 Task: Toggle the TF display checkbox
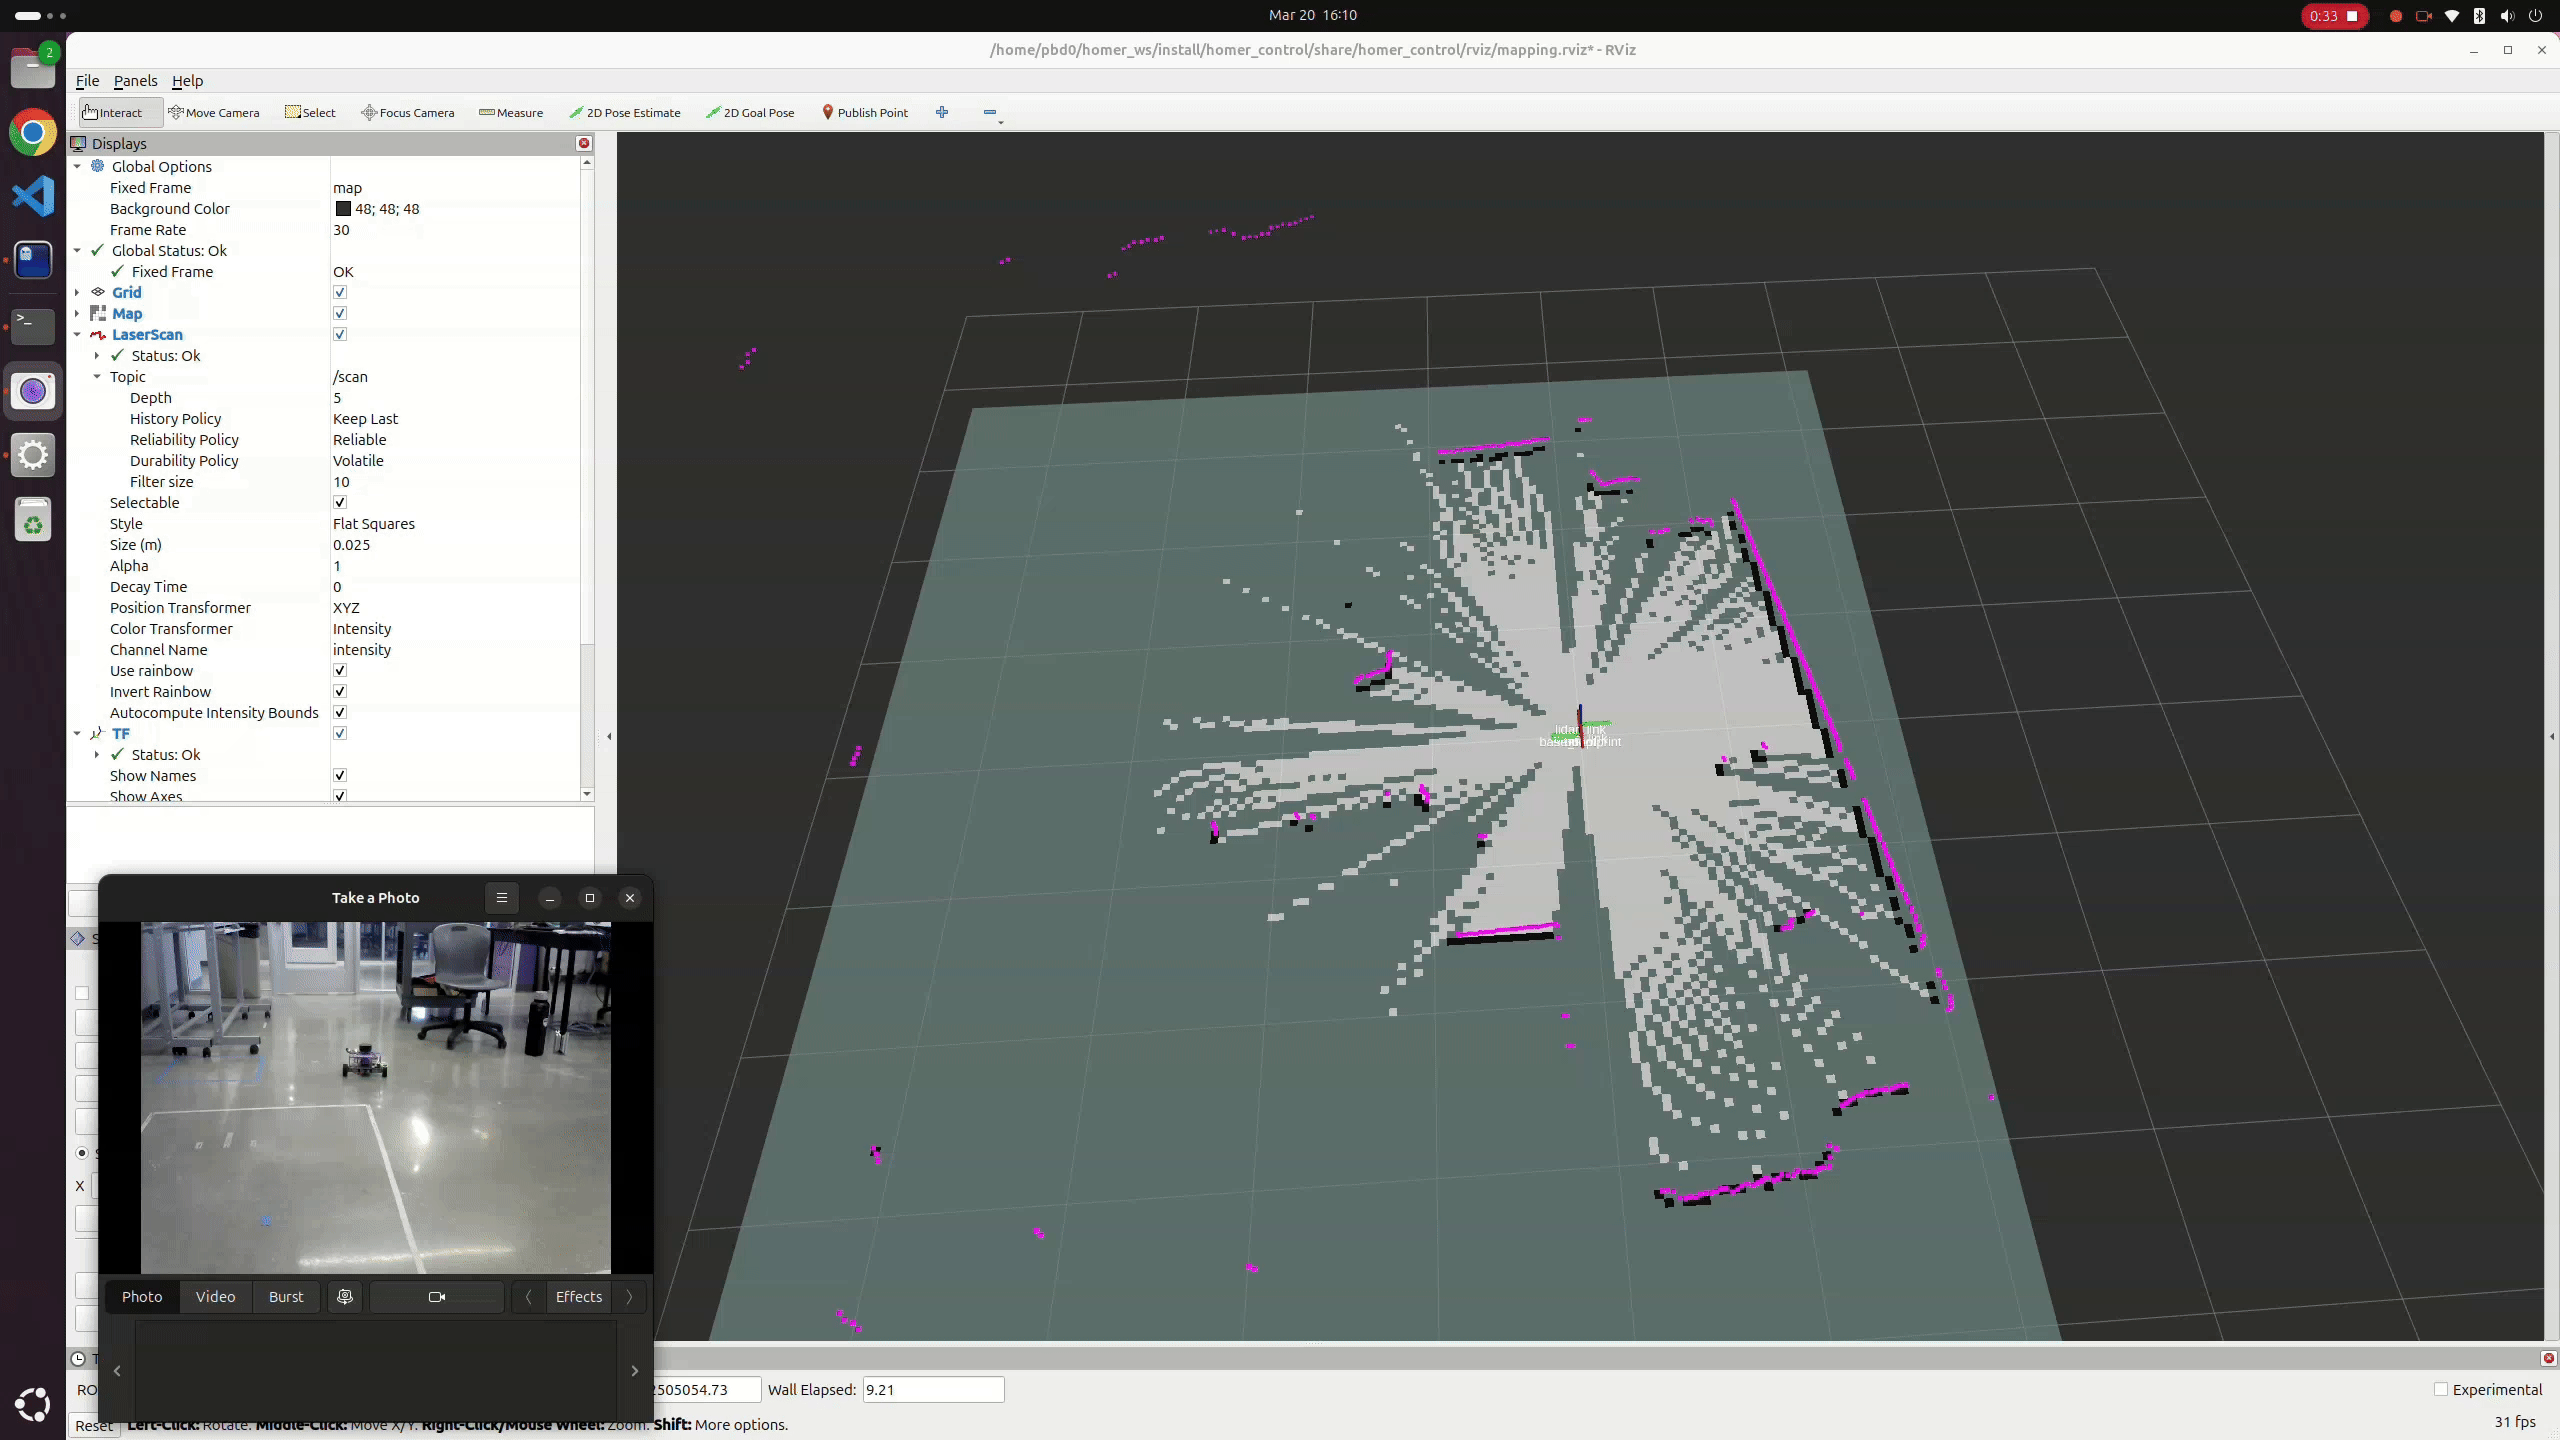coord(340,733)
